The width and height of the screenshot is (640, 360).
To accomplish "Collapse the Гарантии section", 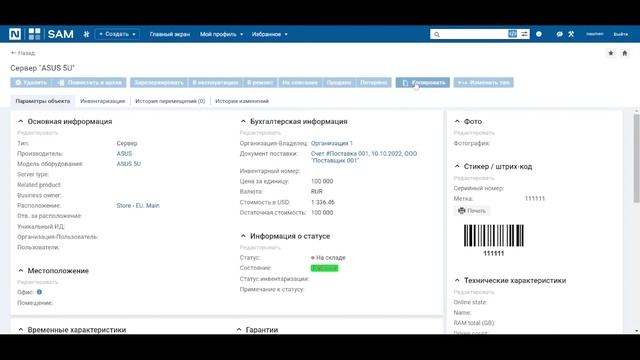I will 239,330.
